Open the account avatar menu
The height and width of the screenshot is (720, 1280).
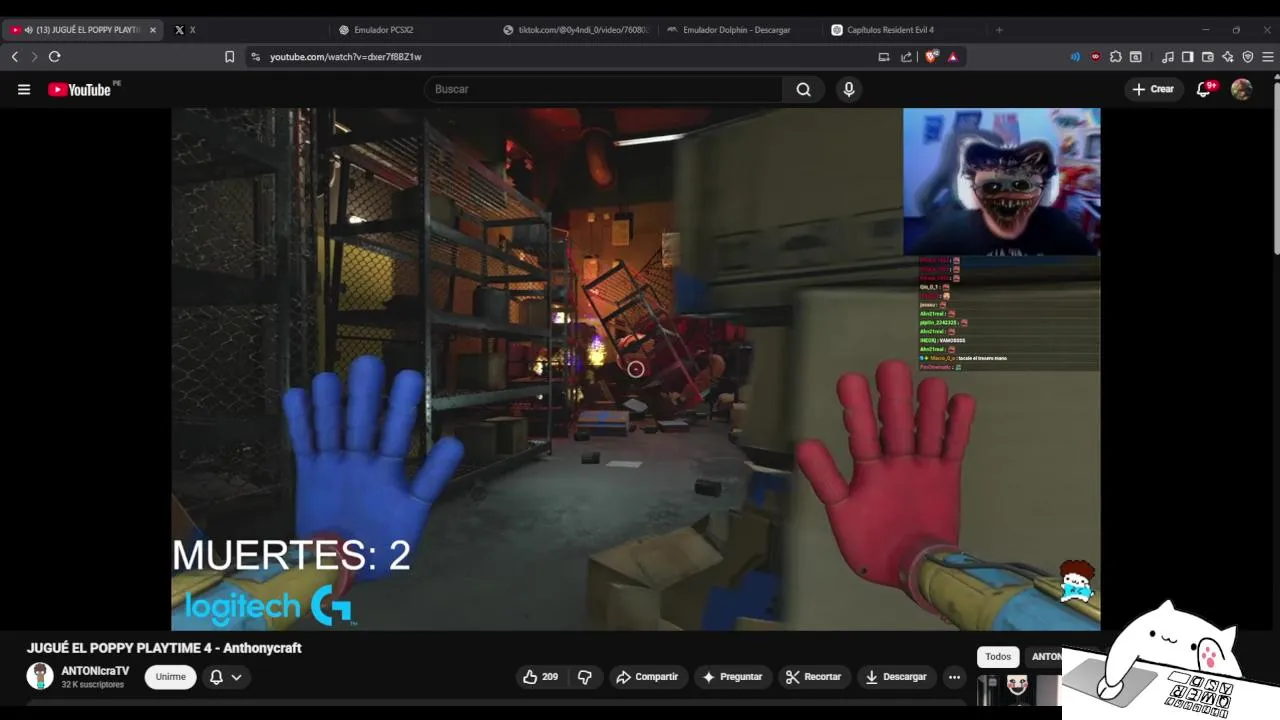pyautogui.click(x=1242, y=89)
